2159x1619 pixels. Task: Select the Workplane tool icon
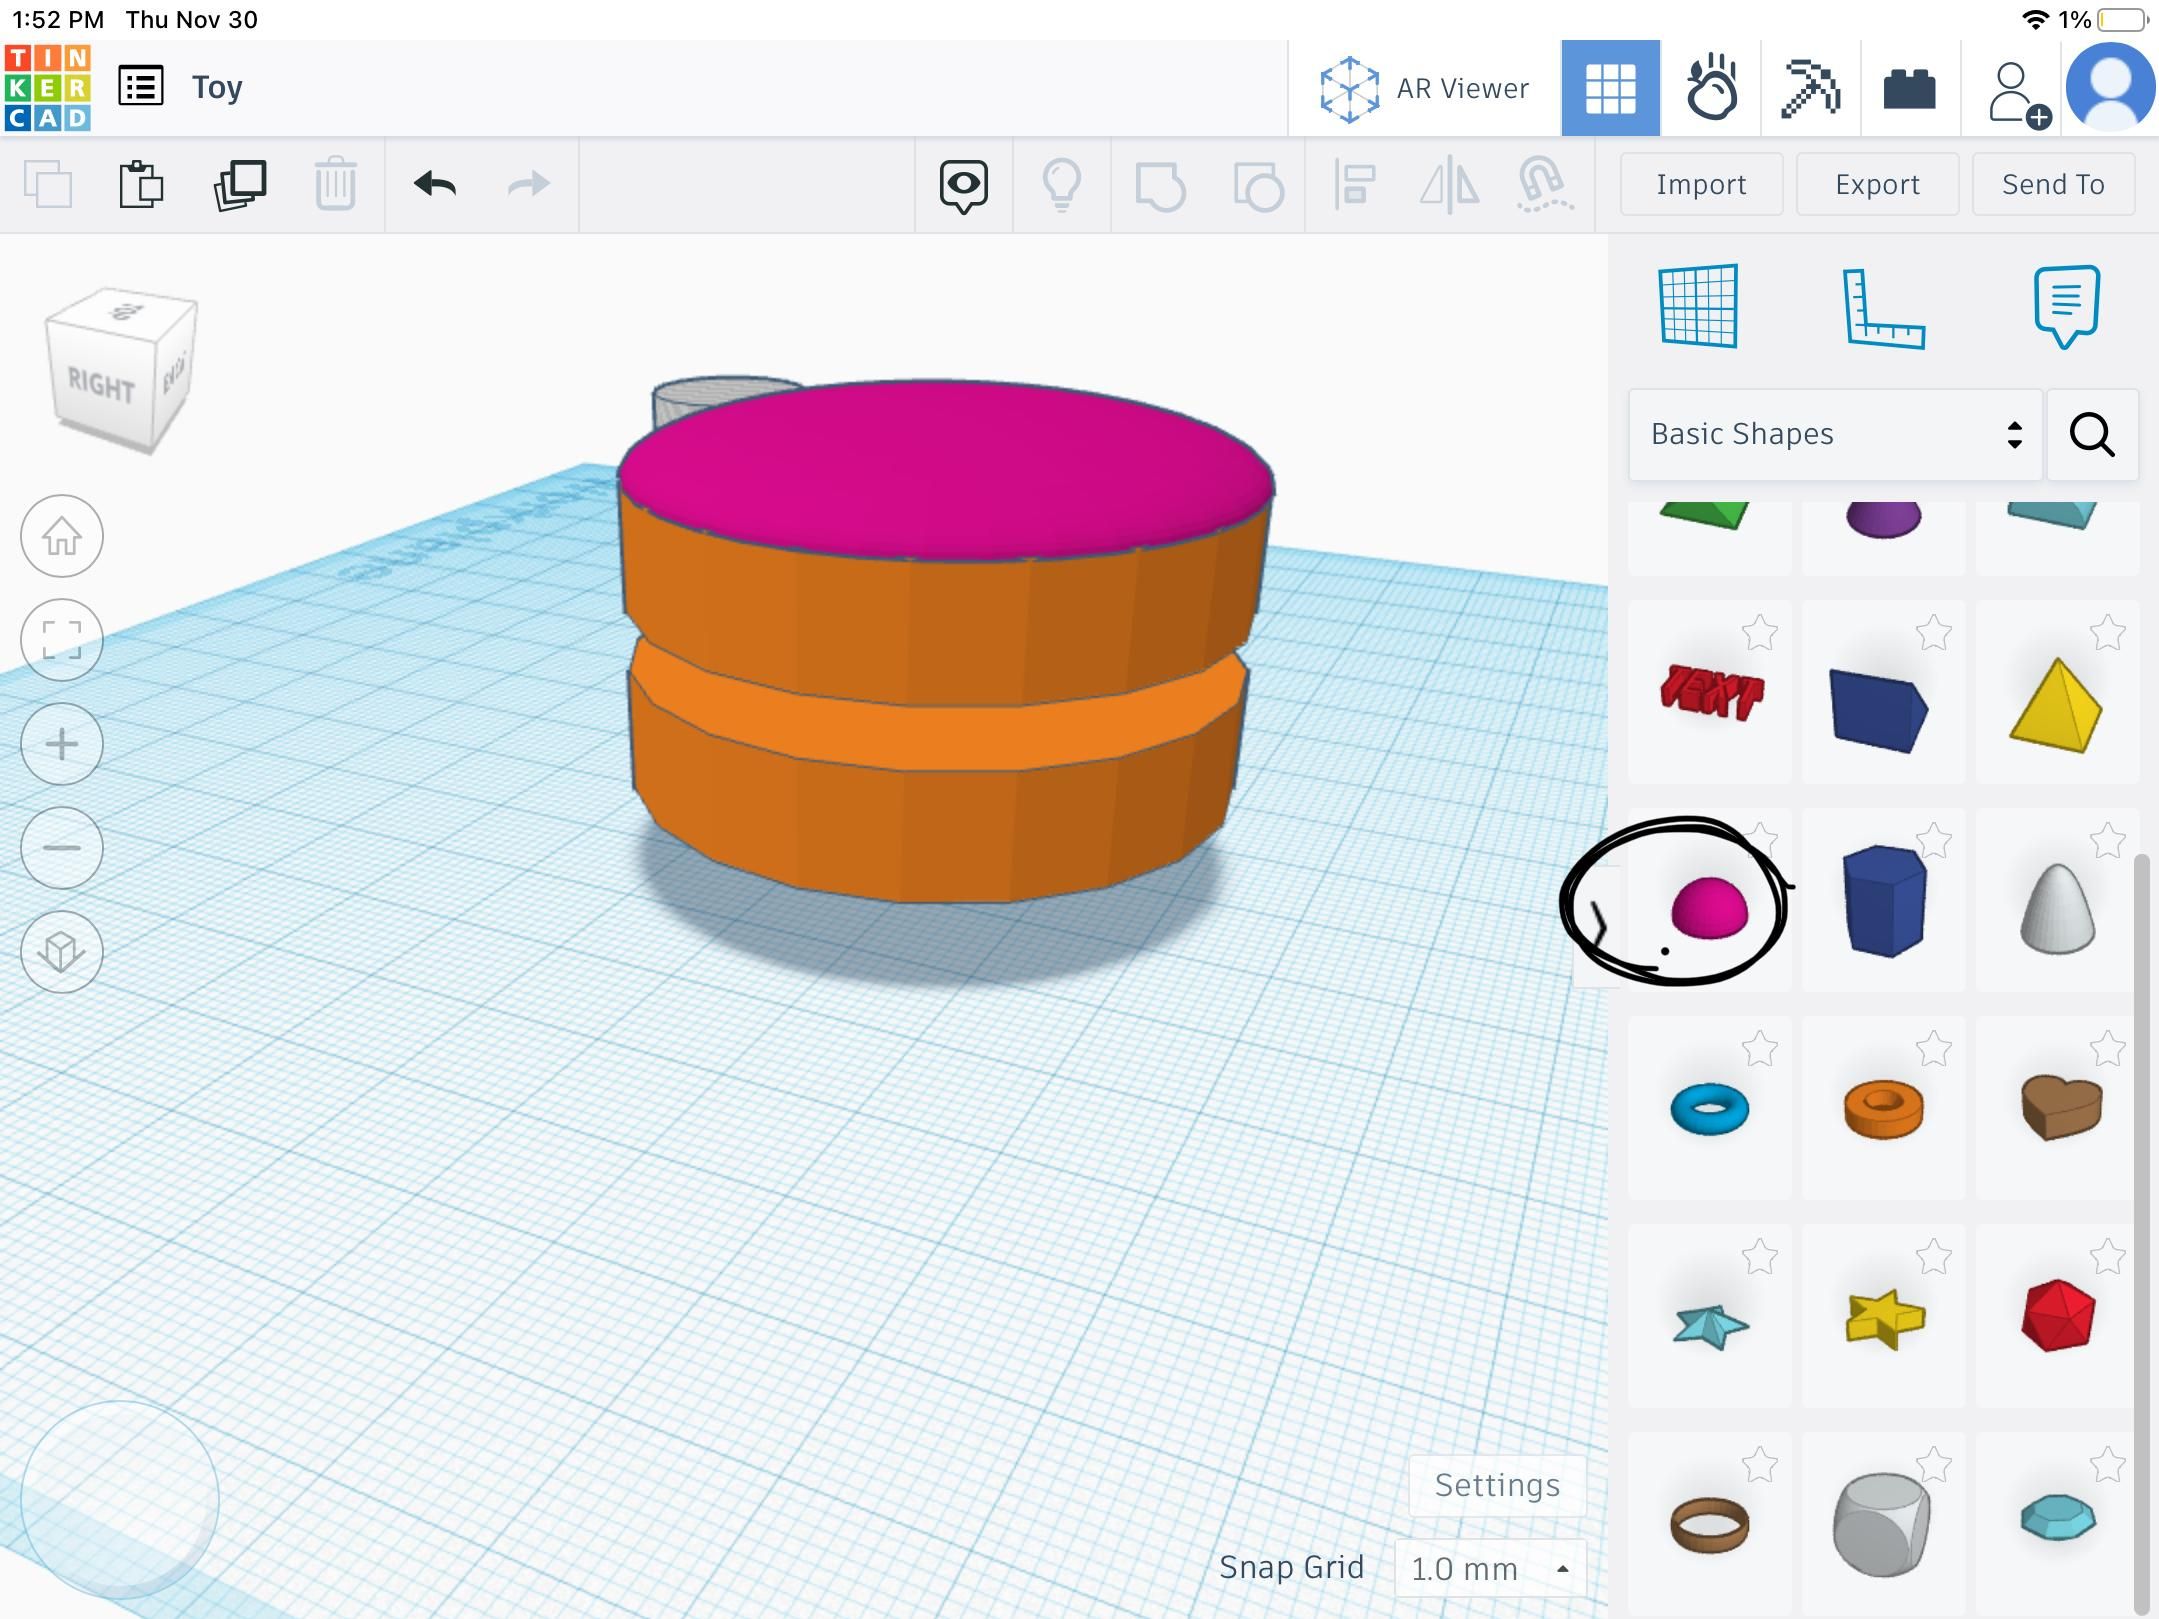pos(1698,306)
